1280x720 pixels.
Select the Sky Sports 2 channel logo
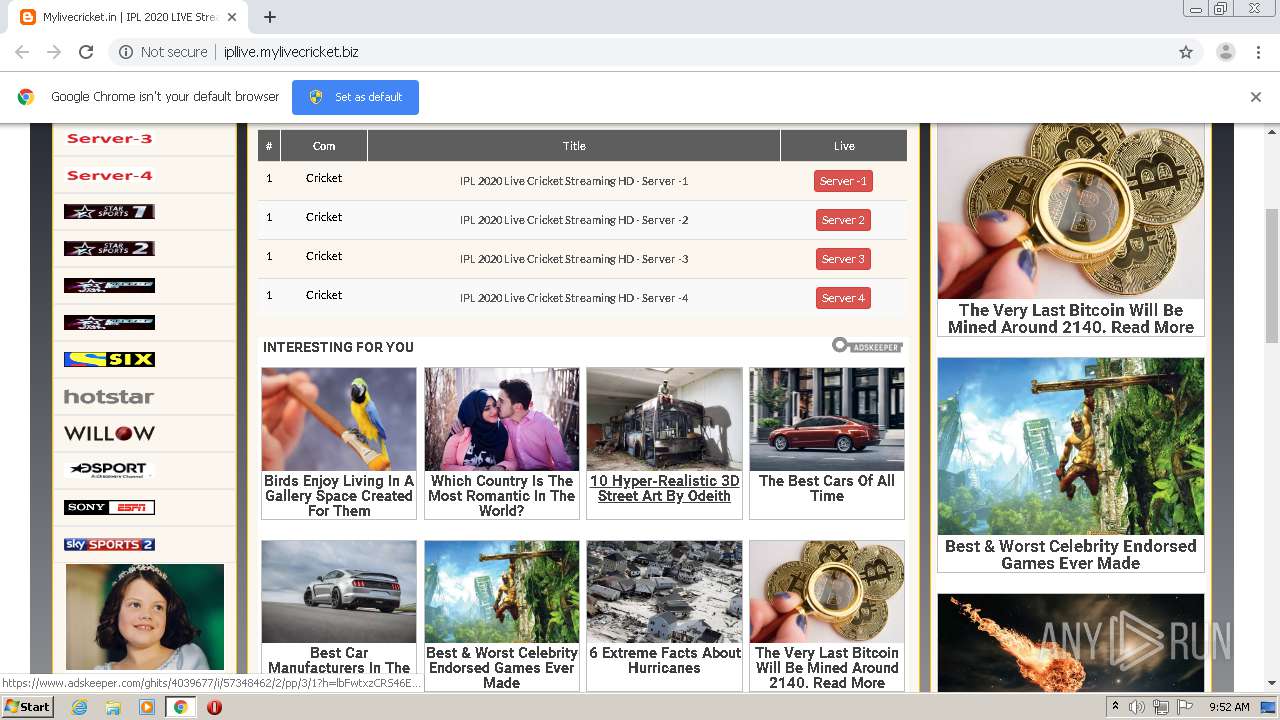pos(109,545)
